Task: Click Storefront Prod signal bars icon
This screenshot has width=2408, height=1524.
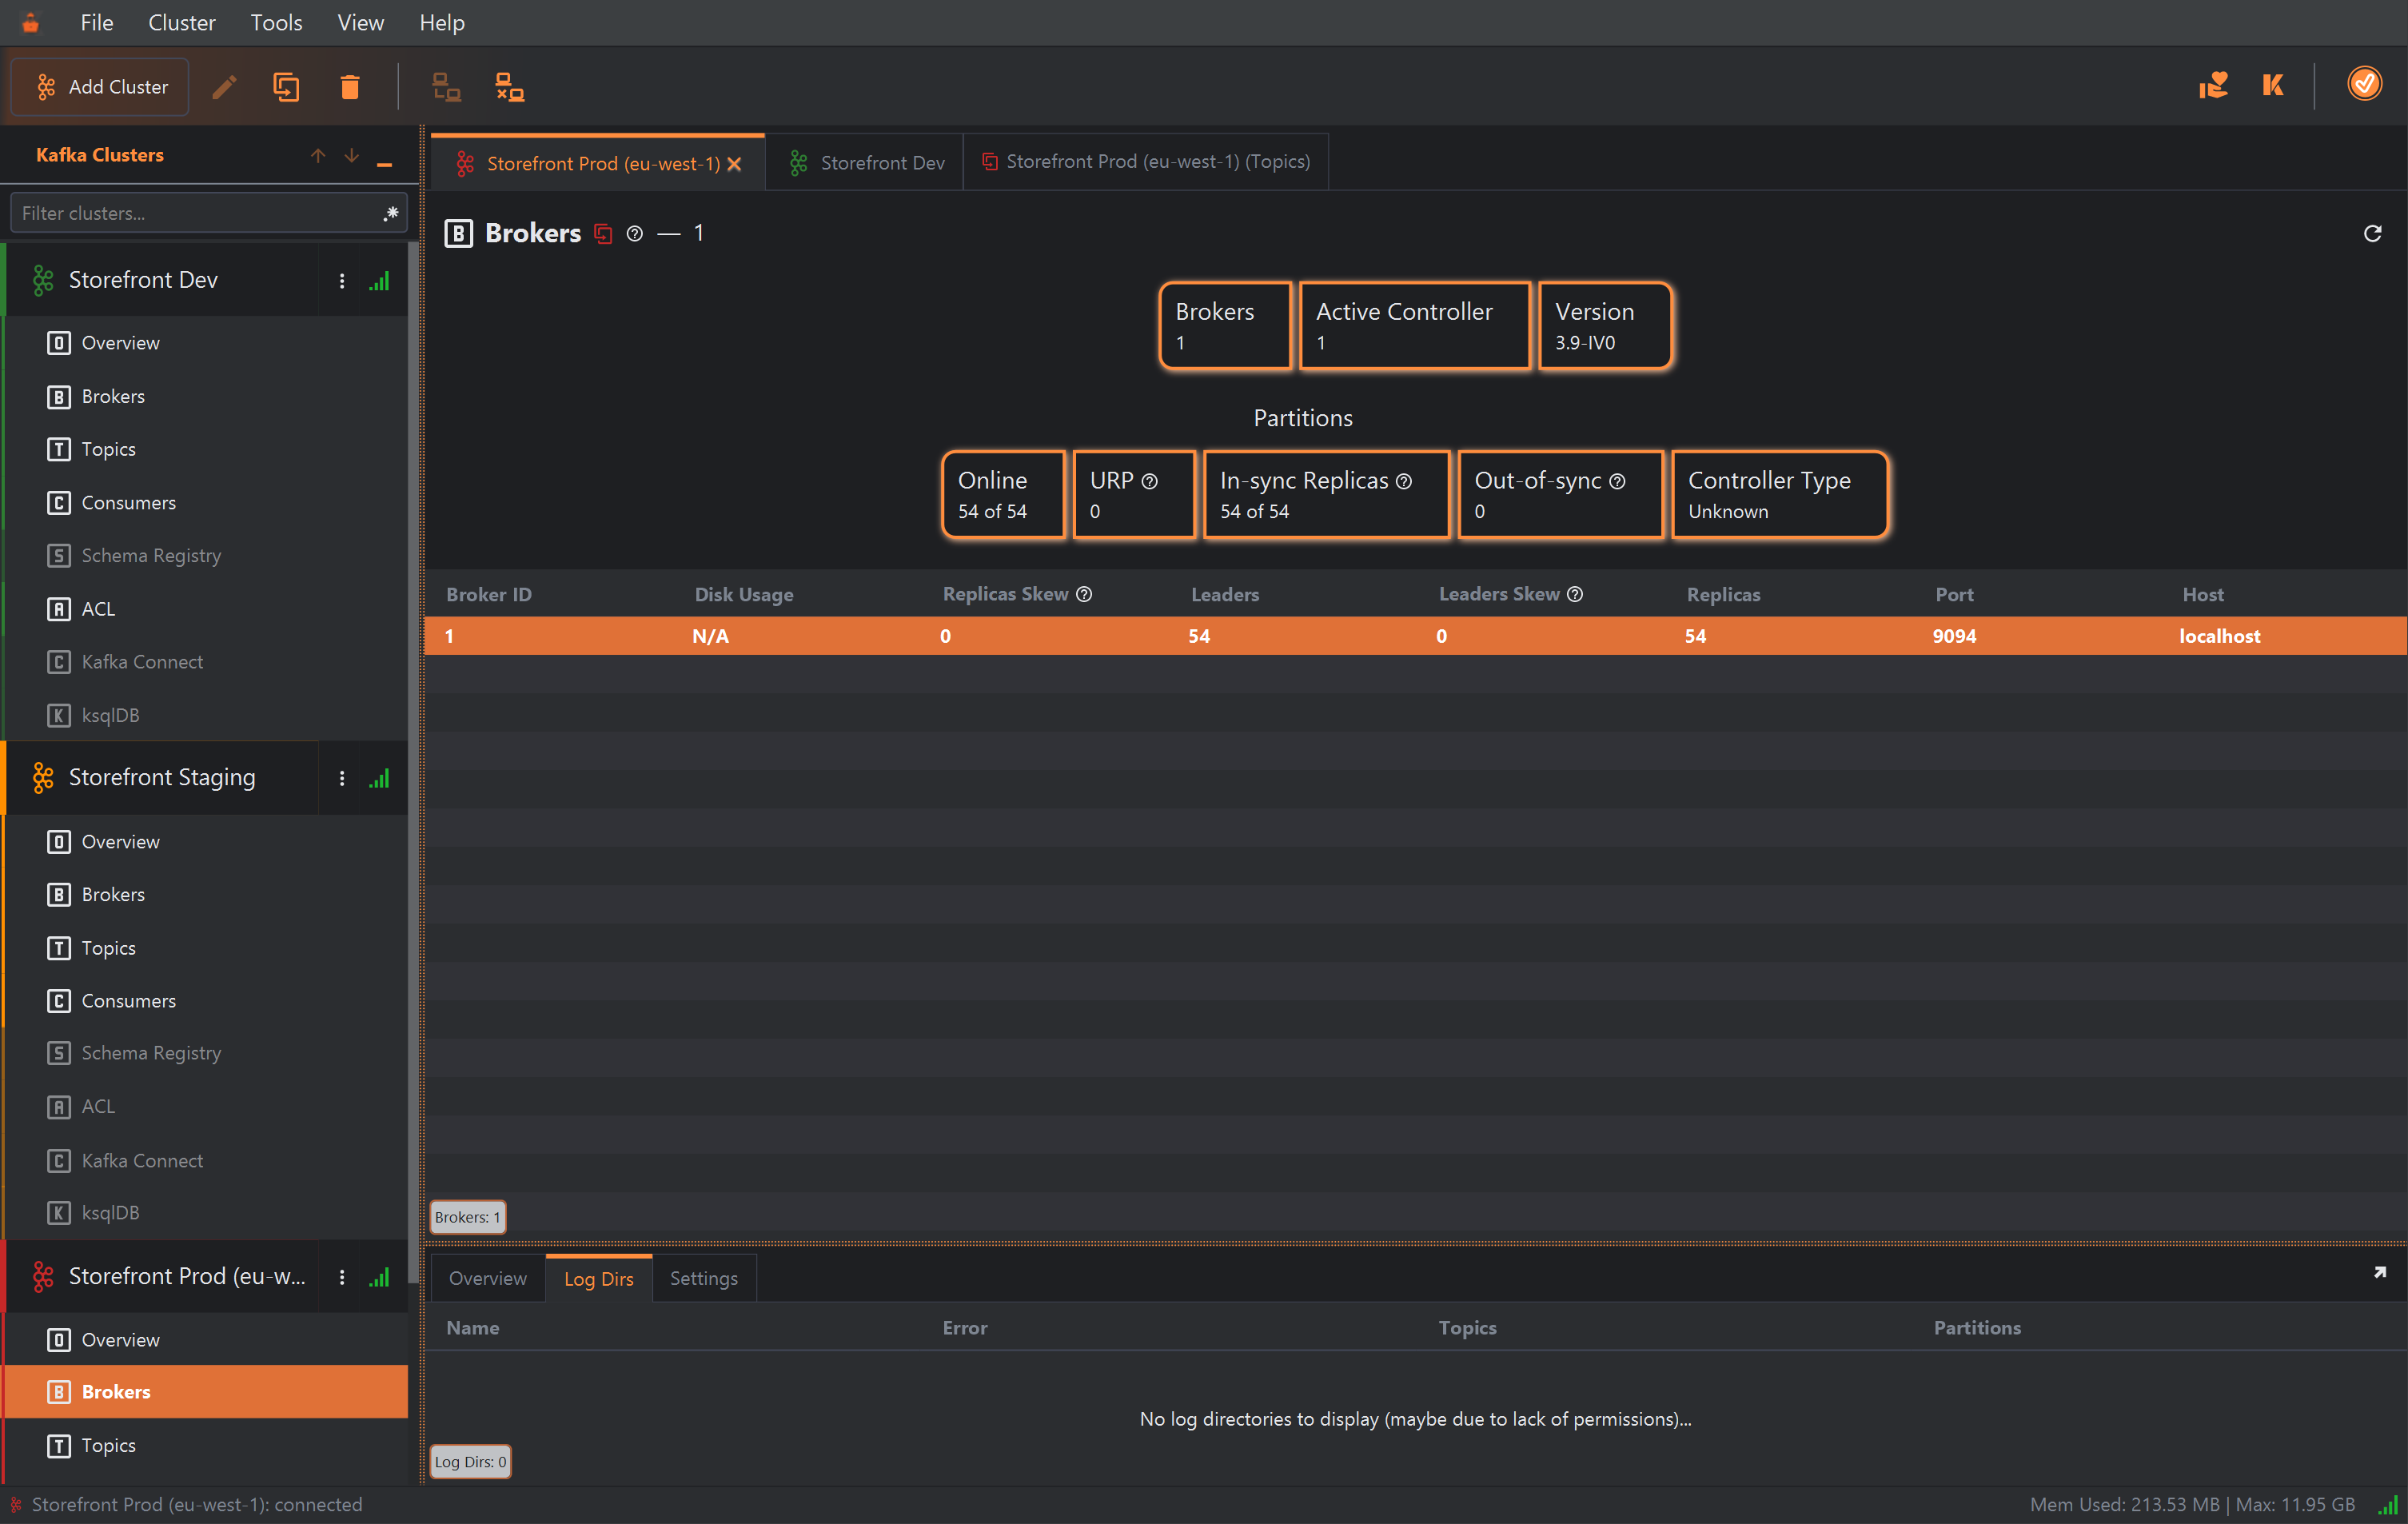Action: [x=379, y=1277]
